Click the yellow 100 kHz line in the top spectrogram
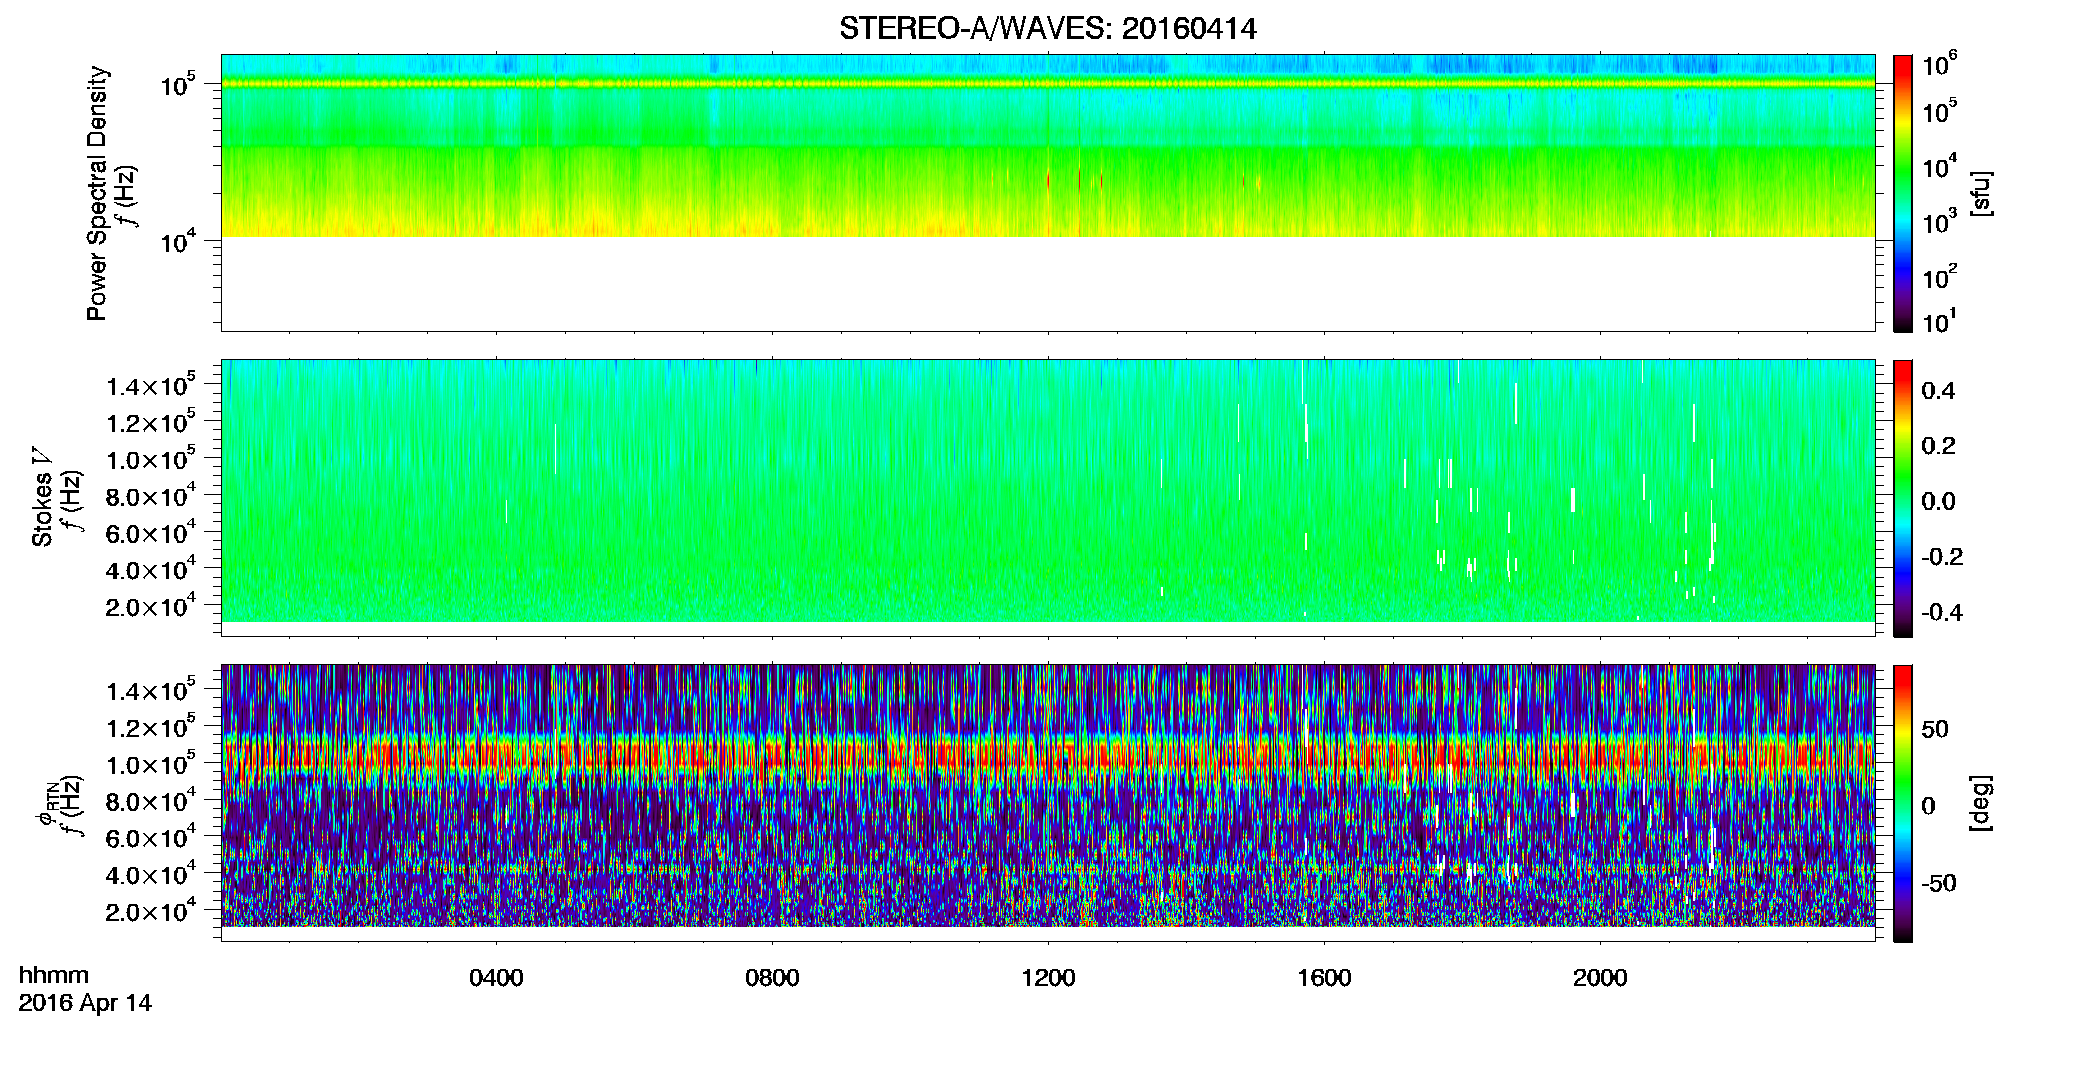Image resolution: width=2096 pixels, height=1080 pixels. (x=1047, y=84)
